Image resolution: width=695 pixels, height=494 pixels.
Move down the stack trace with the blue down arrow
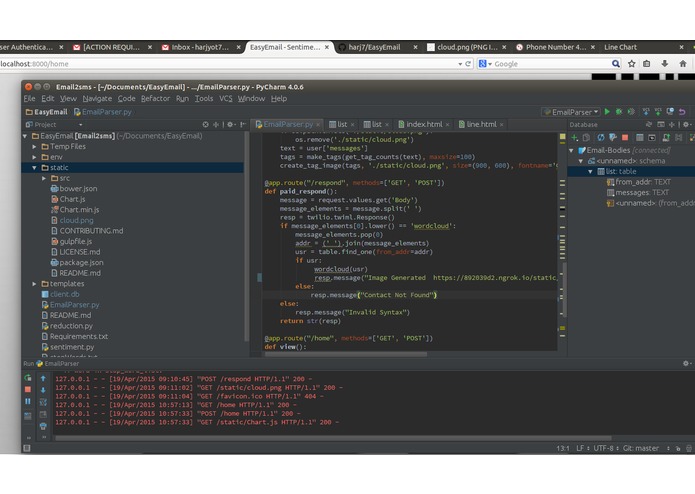[43, 390]
